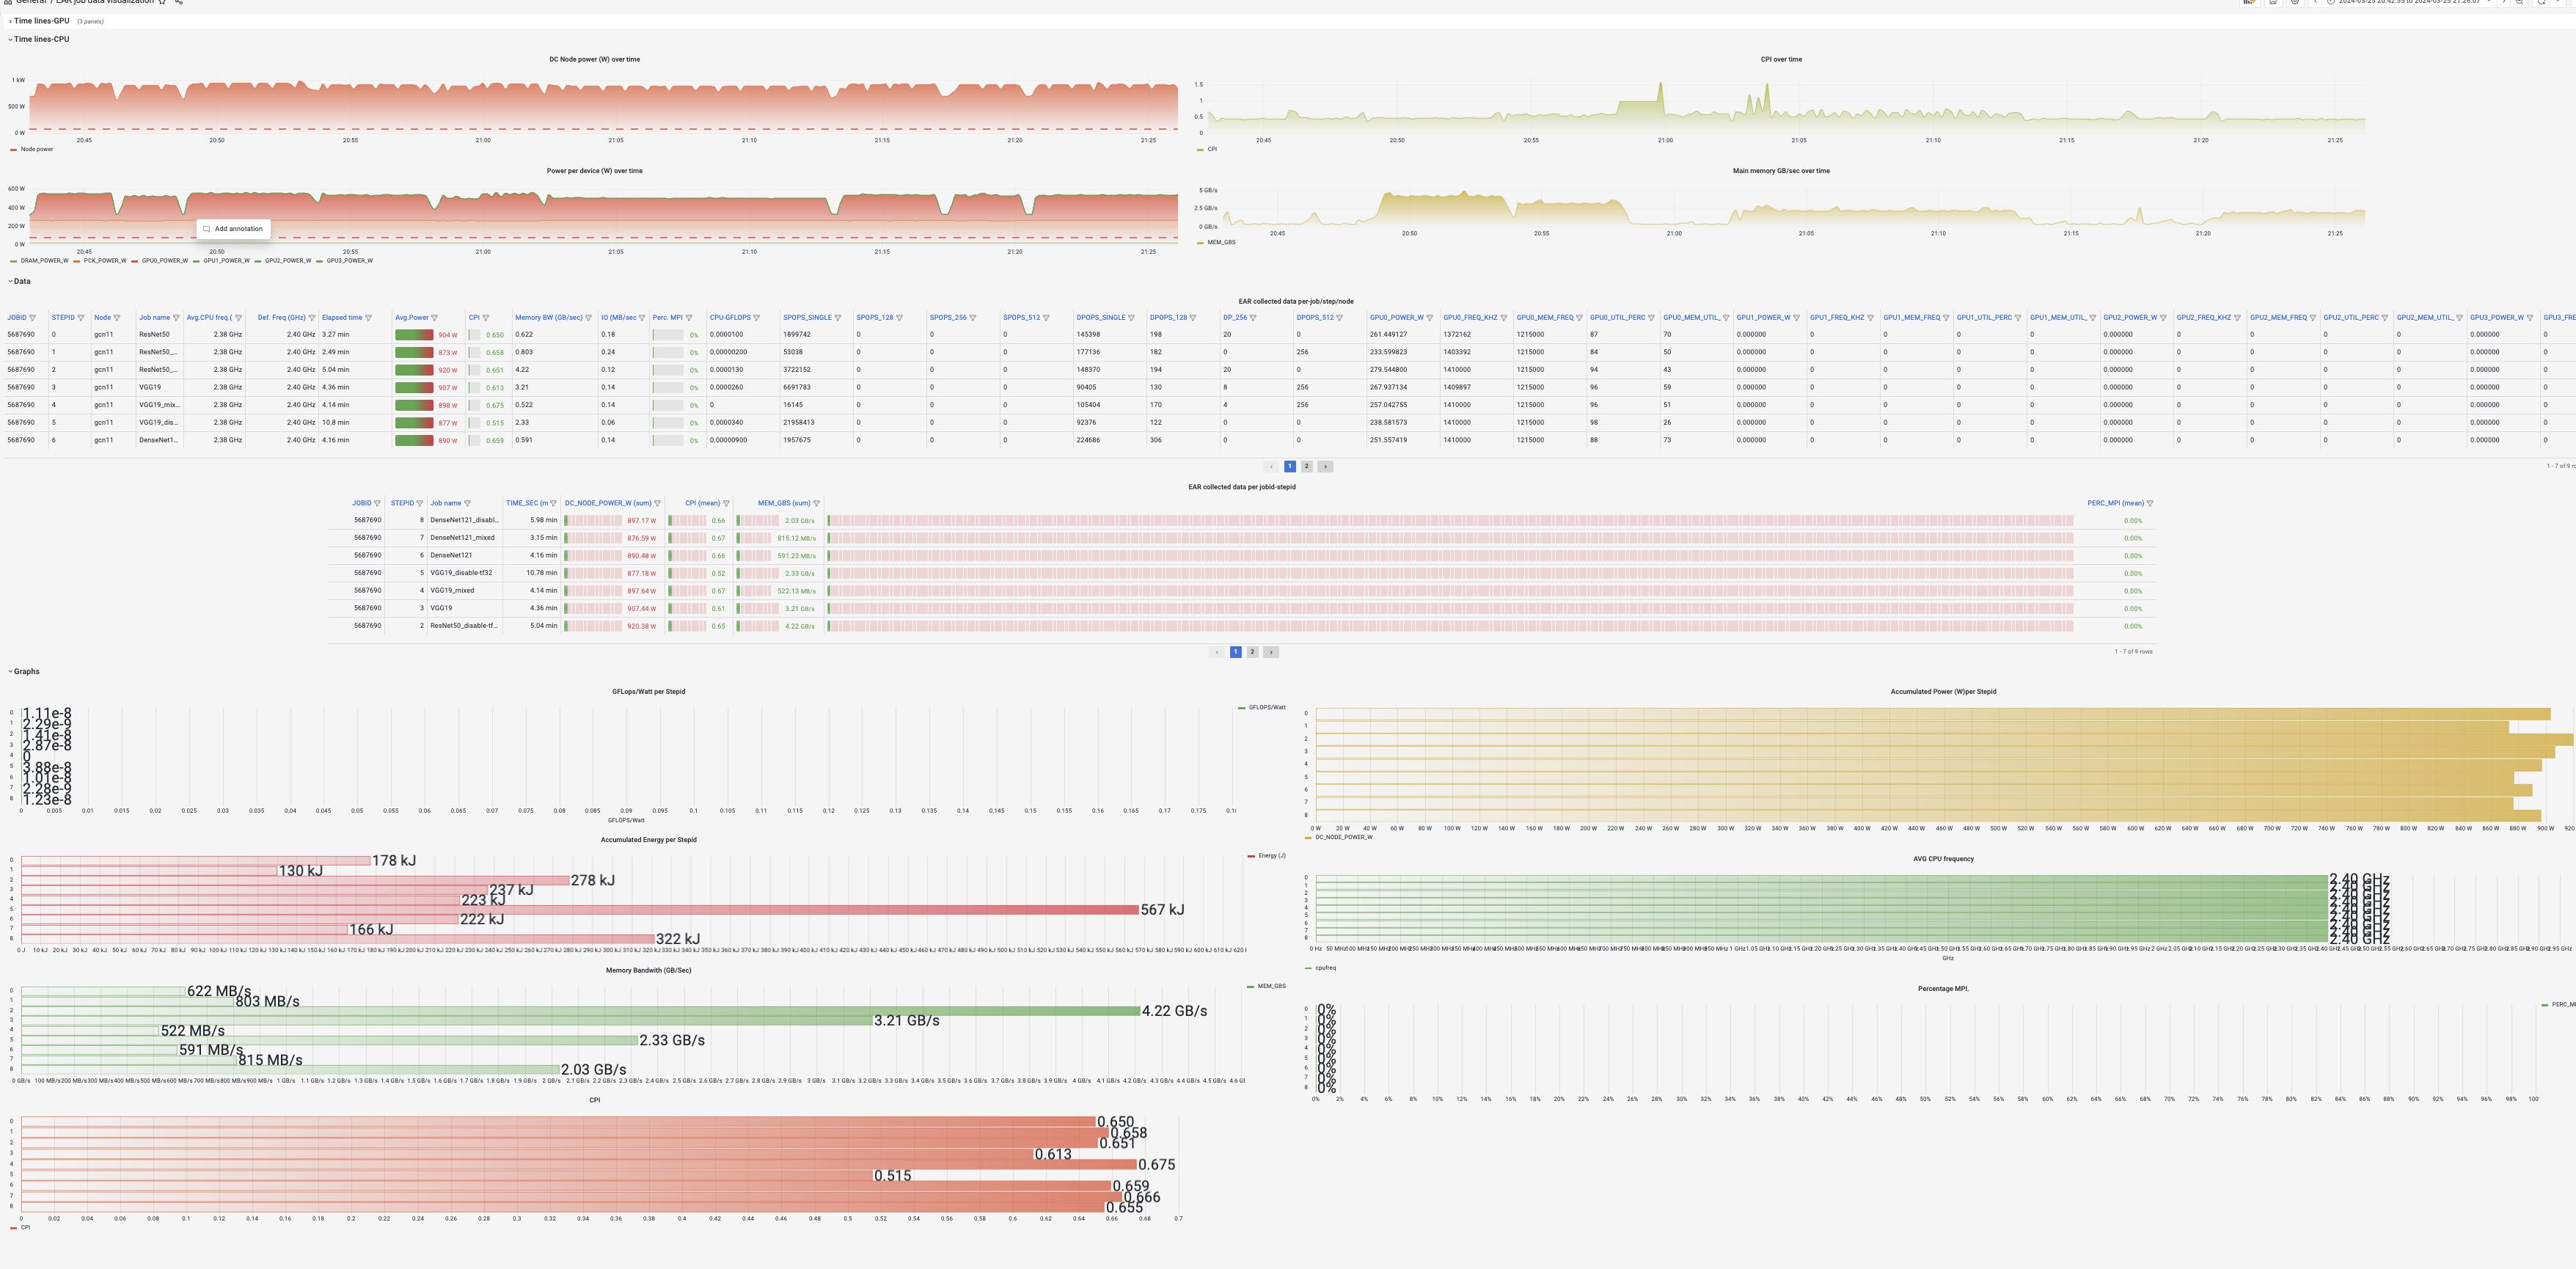2576x1269 pixels.
Task: Select page 1 of the jobid-stepid table
Action: 1235,652
